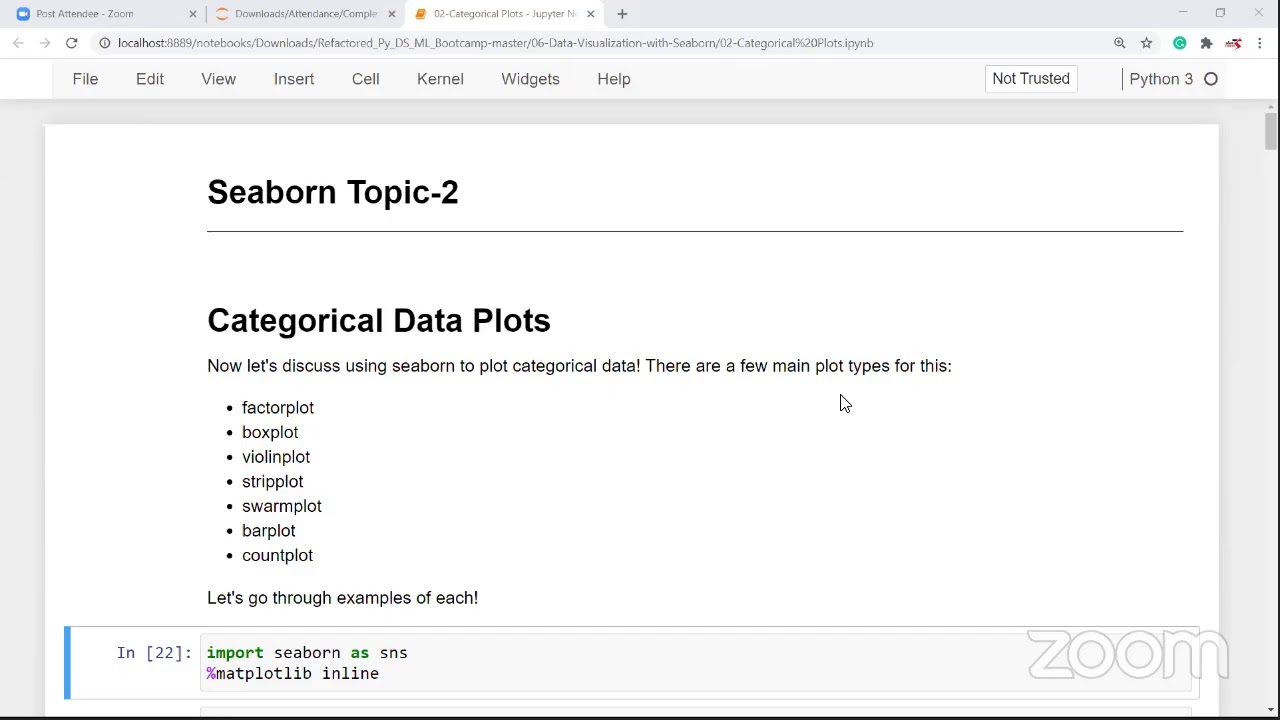This screenshot has width=1280, height=720.
Task: Click the countplot list item
Action: point(277,556)
